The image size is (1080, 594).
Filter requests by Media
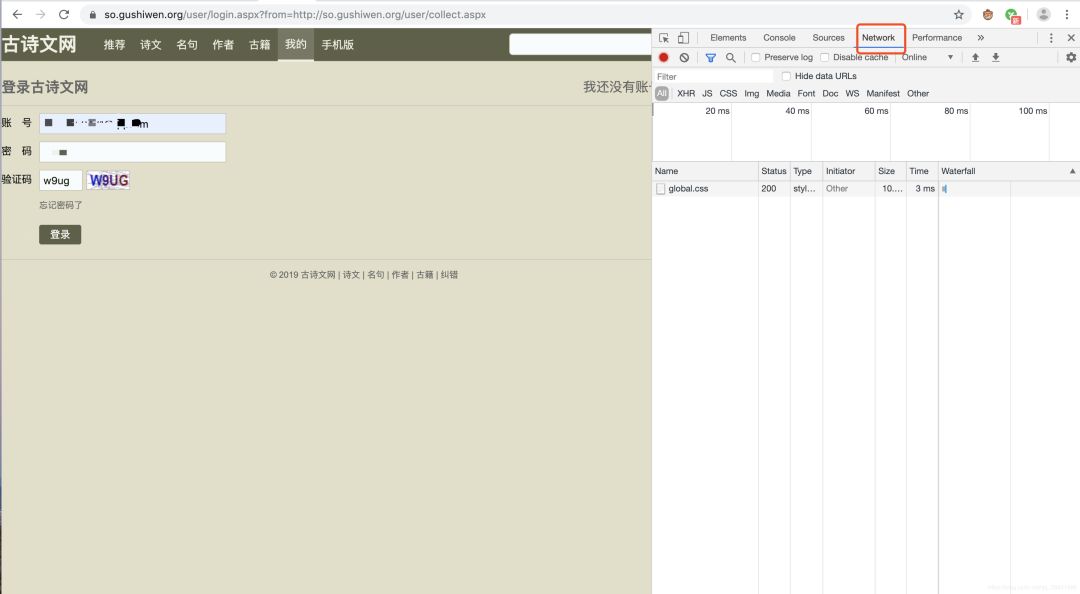tap(778, 93)
